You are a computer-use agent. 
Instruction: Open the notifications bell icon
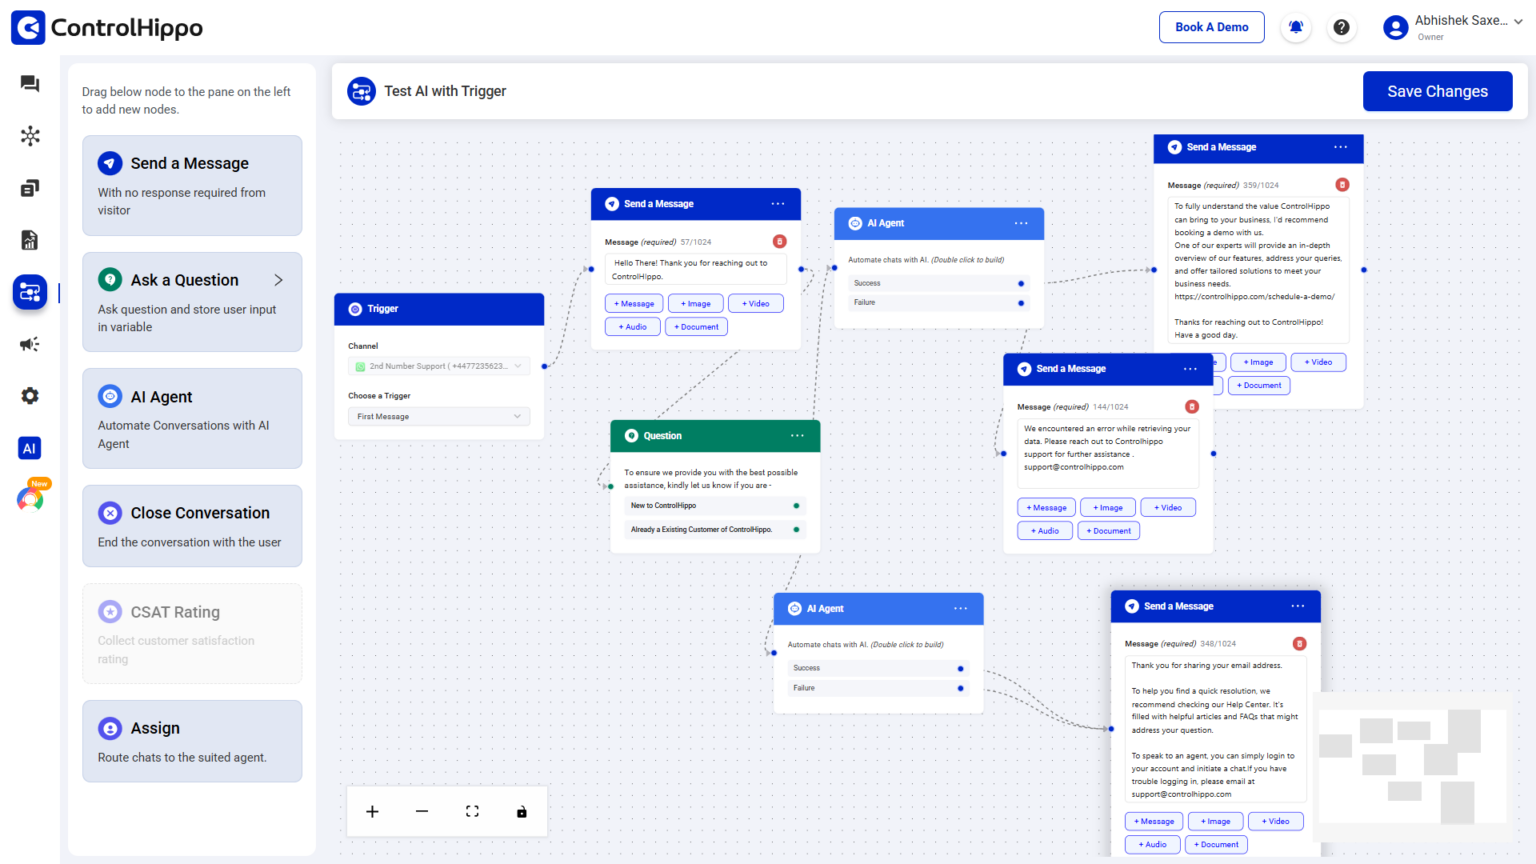click(x=1295, y=27)
